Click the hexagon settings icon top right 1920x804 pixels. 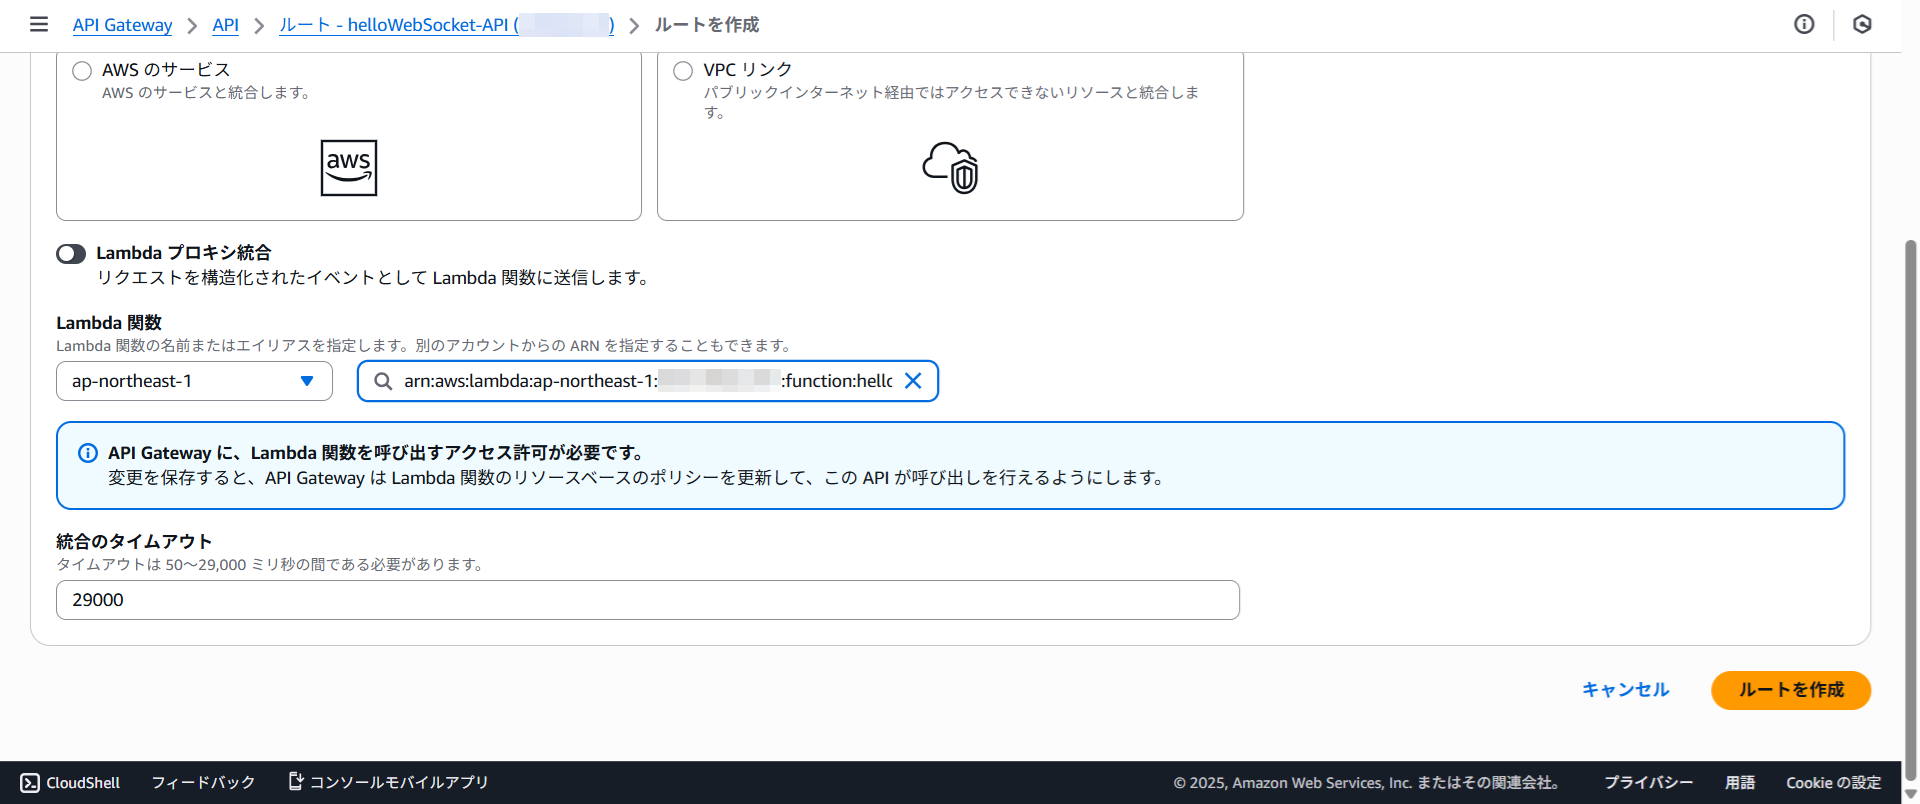tap(1861, 24)
